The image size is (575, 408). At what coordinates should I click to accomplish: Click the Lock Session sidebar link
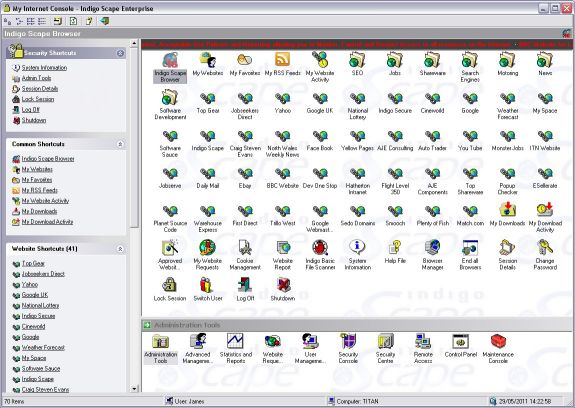click(x=38, y=99)
